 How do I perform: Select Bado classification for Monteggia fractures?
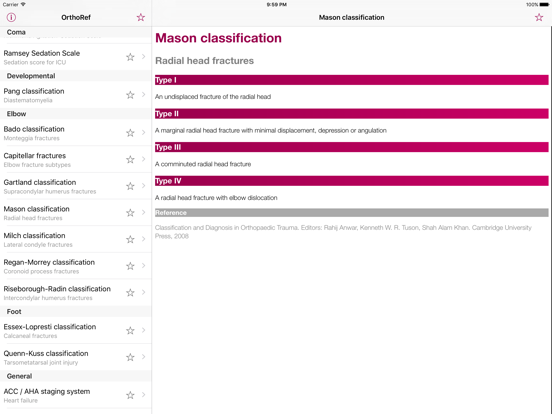click(x=76, y=133)
